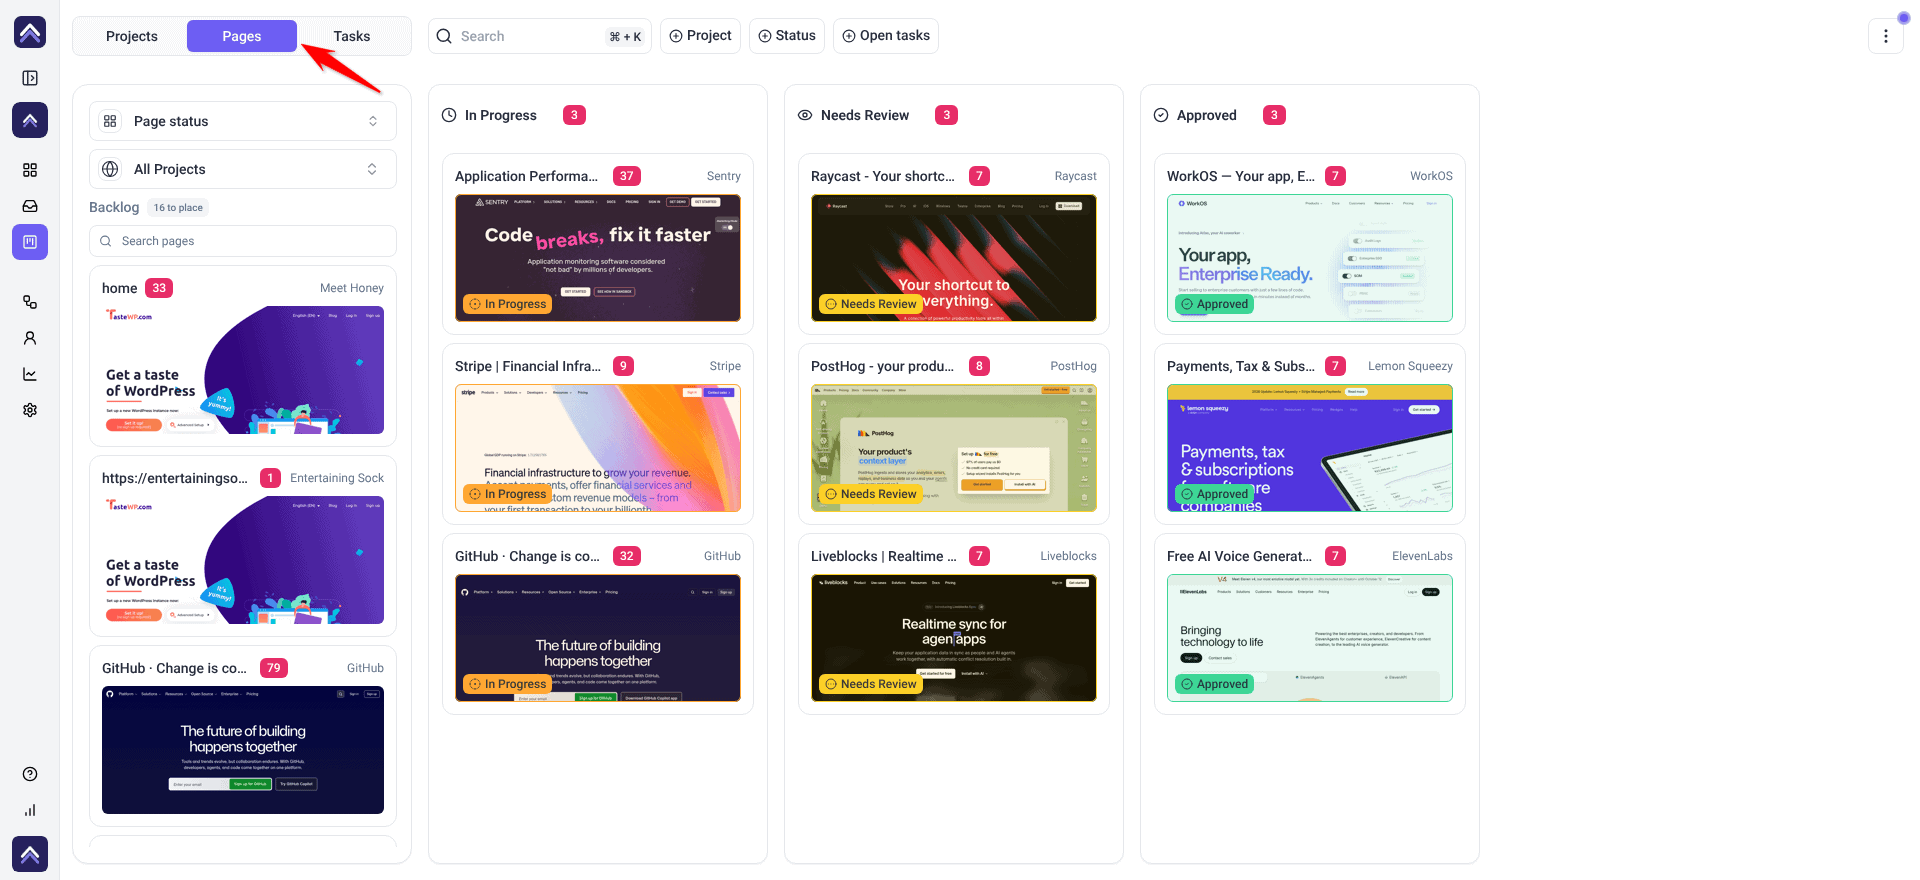Open the Meet Honey home backlog thumbnail

(x=243, y=370)
